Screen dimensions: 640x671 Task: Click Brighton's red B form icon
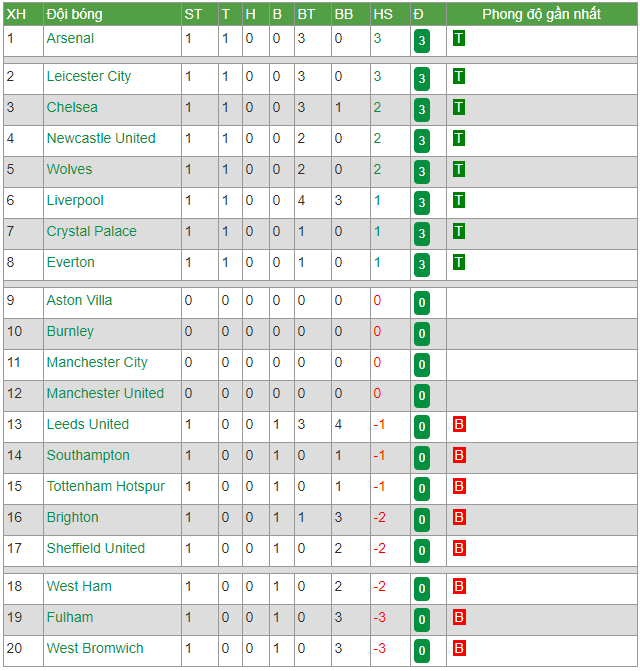click(x=459, y=517)
